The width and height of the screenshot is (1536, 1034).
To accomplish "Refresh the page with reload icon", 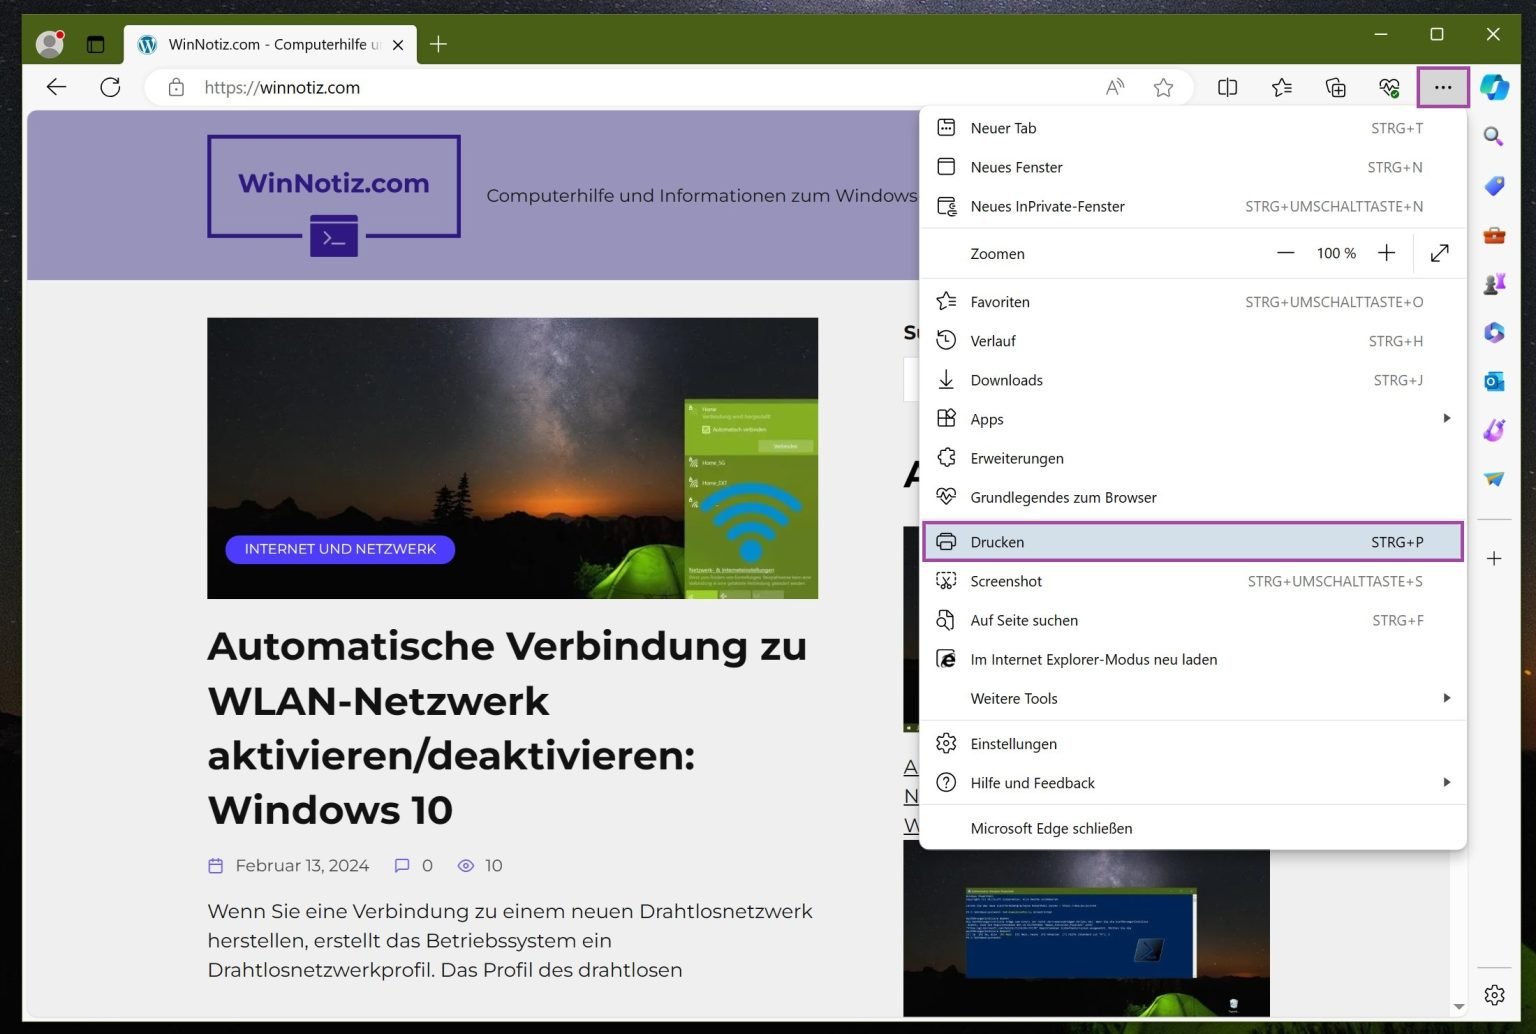I will point(110,88).
